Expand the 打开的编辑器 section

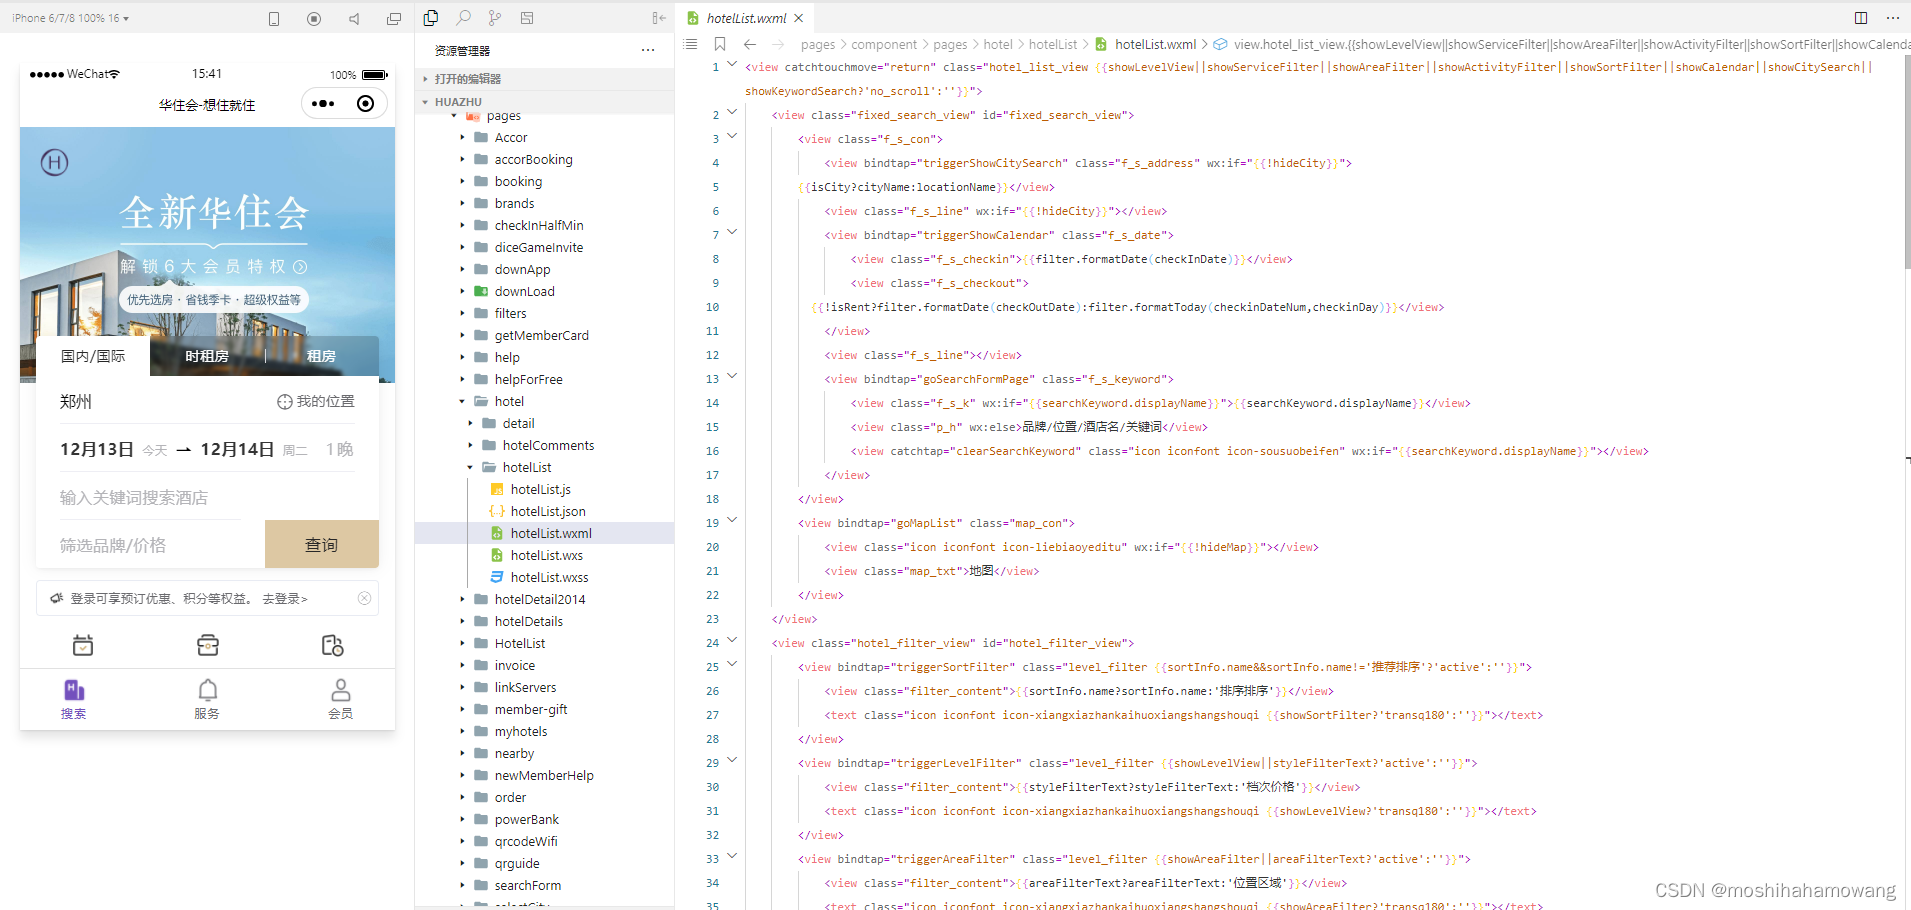pos(545,79)
